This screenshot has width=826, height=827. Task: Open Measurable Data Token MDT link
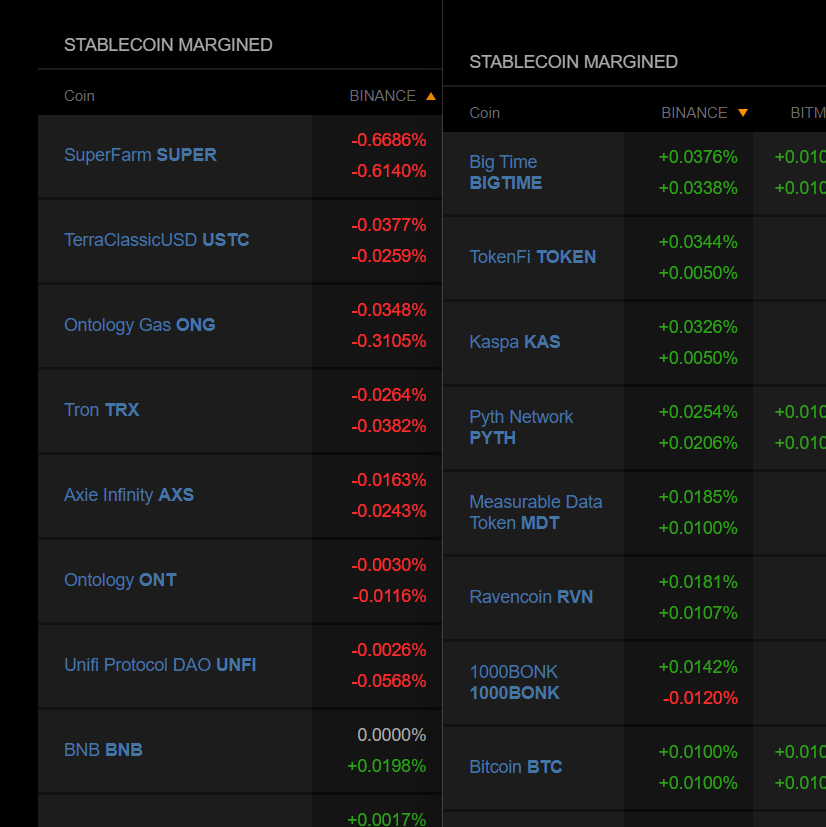click(536, 512)
